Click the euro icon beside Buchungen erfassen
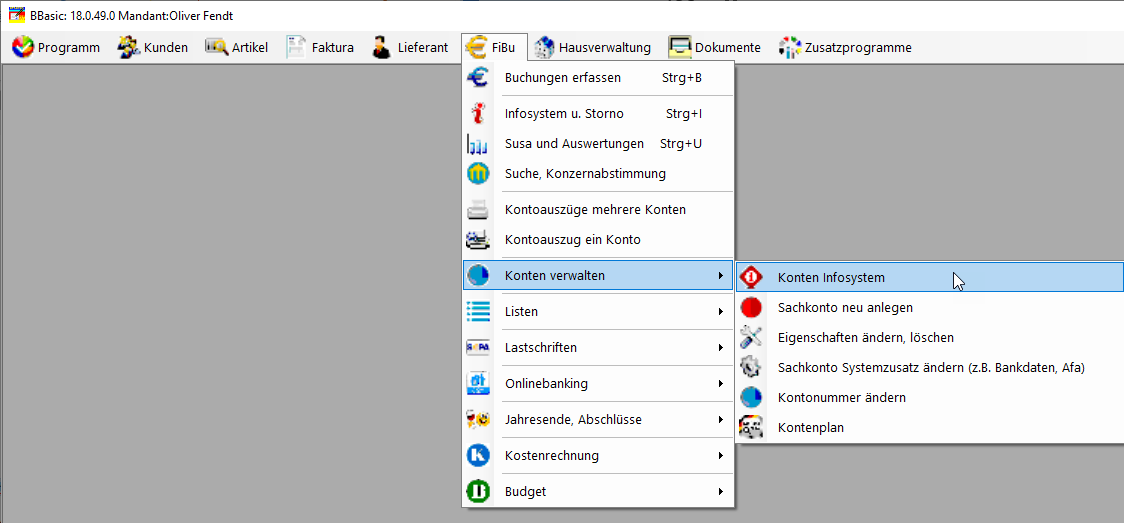The image size is (1124, 523). pos(477,77)
